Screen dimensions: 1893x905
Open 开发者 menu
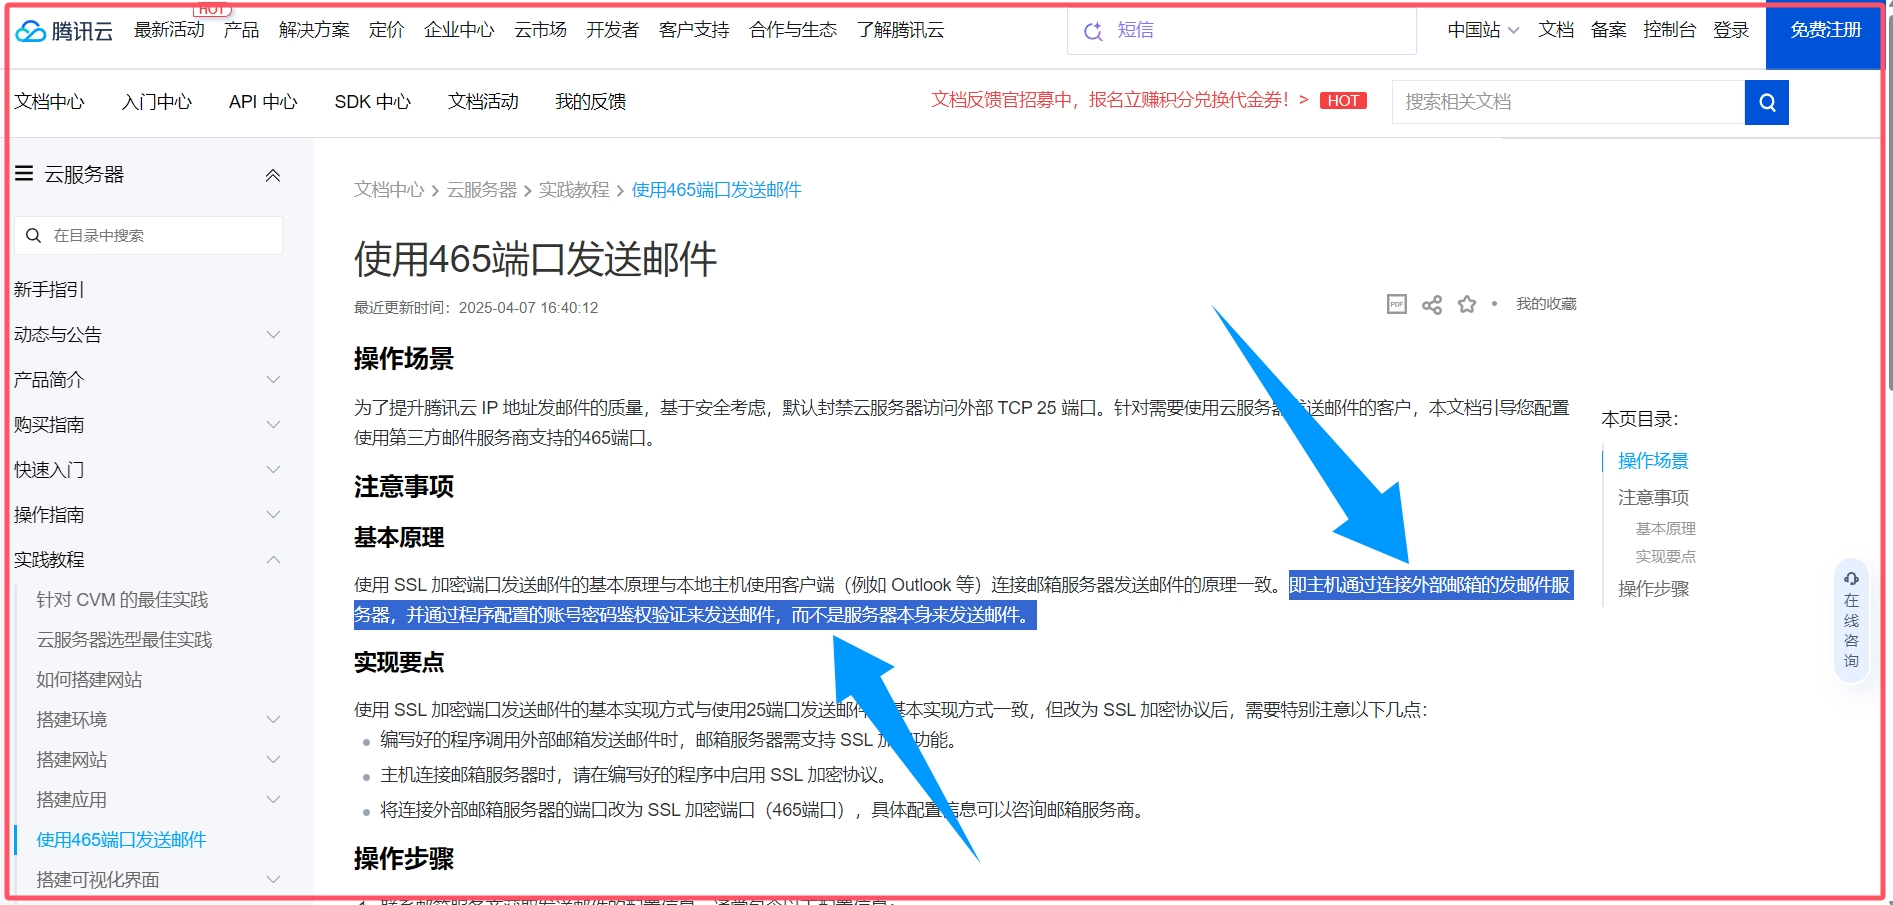612,30
